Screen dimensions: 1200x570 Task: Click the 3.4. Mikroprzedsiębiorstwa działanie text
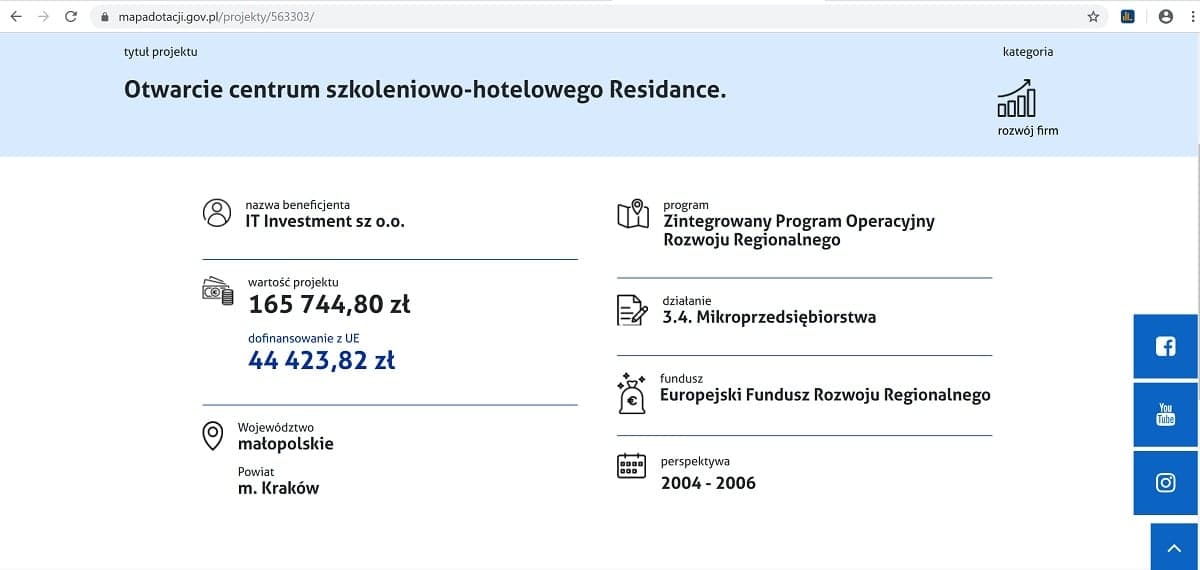(769, 317)
